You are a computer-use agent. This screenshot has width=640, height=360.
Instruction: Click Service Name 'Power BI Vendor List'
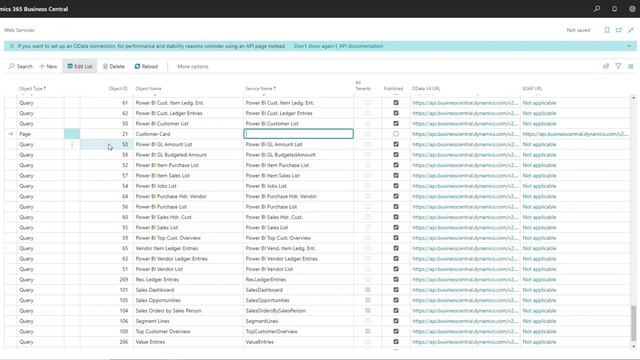(x=269, y=269)
